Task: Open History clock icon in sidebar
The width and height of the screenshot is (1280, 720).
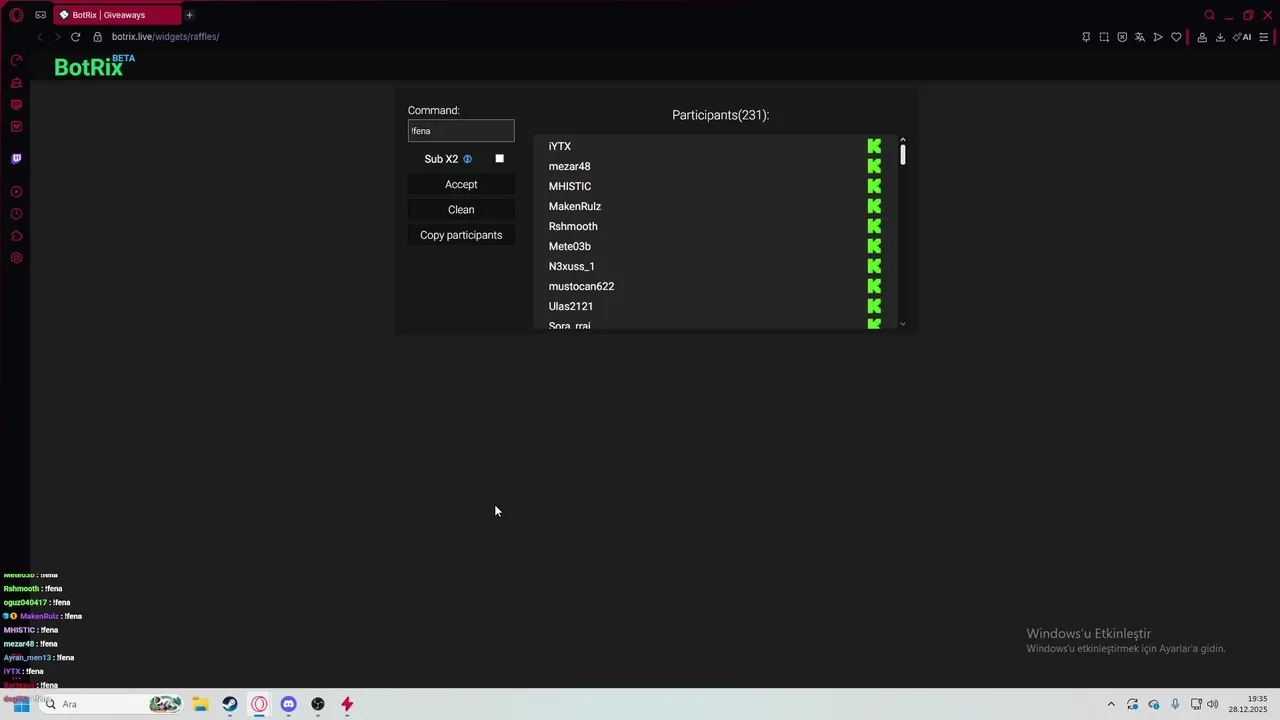Action: coord(16,214)
